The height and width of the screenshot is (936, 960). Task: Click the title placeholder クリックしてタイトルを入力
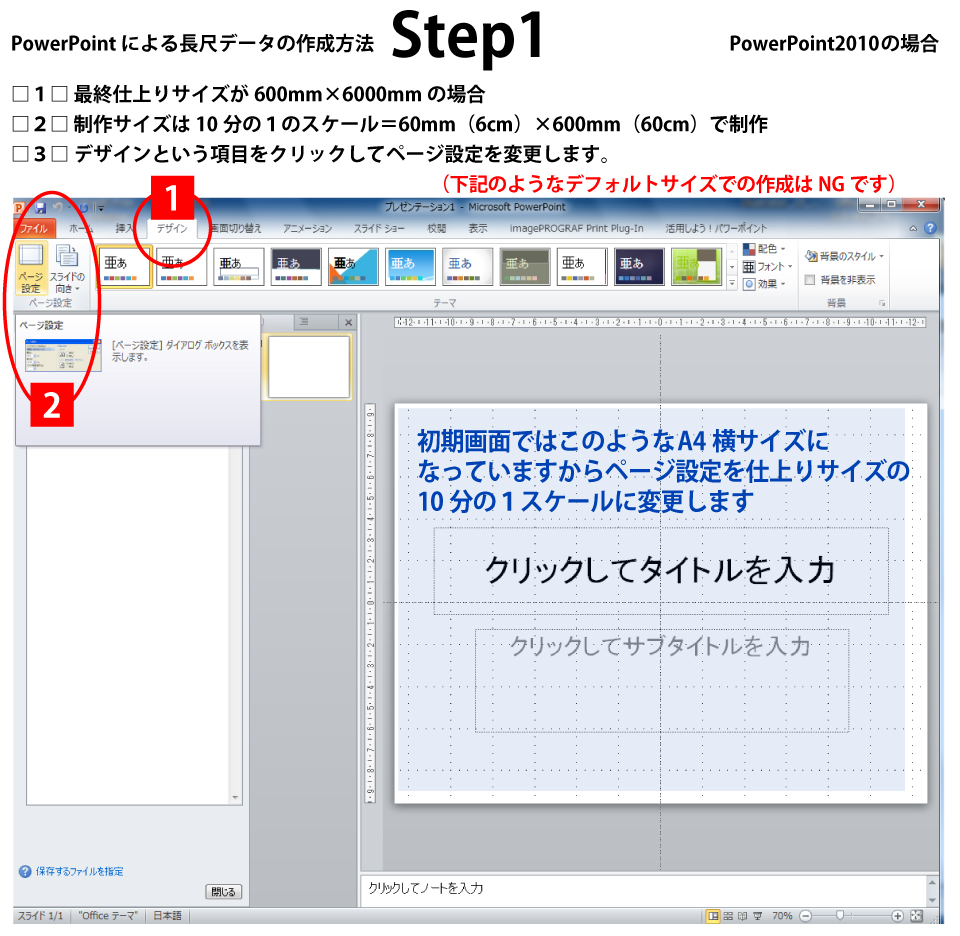click(661, 571)
